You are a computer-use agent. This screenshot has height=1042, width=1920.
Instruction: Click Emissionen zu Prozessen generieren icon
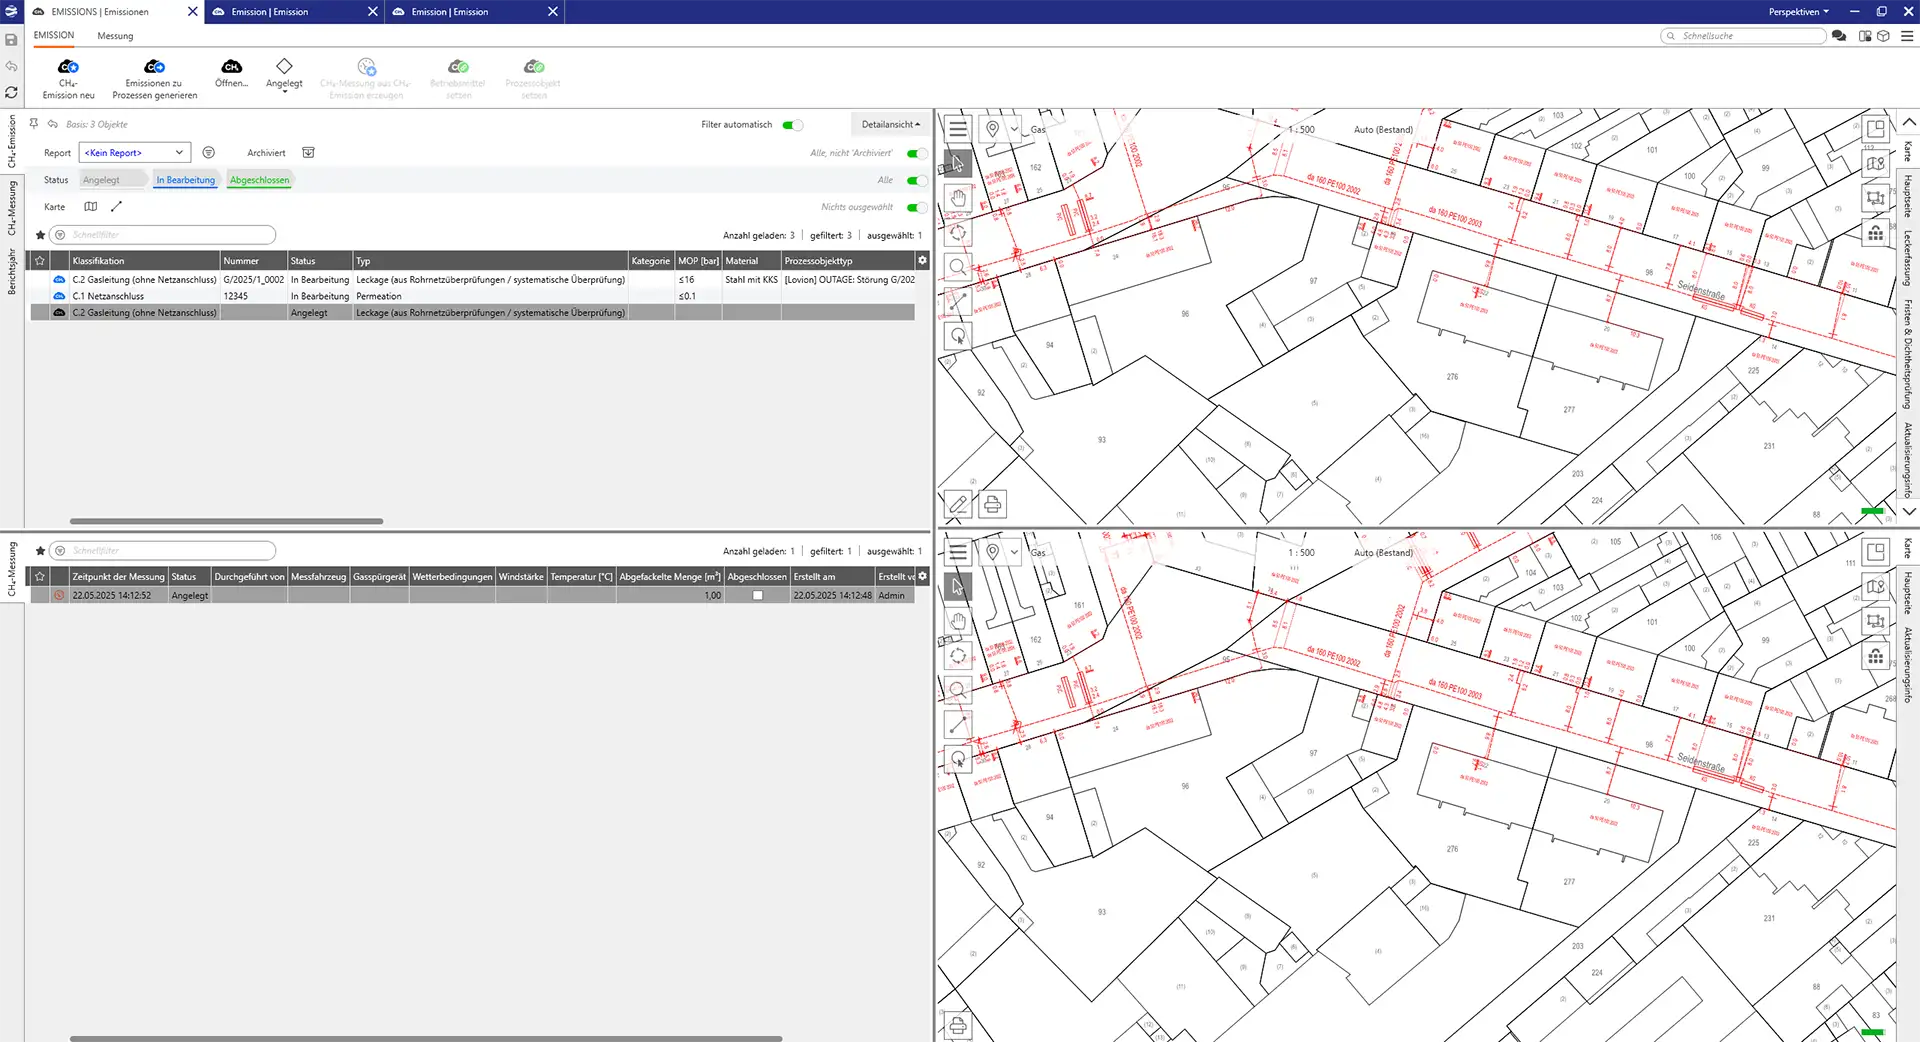pyautogui.click(x=154, y=68)
